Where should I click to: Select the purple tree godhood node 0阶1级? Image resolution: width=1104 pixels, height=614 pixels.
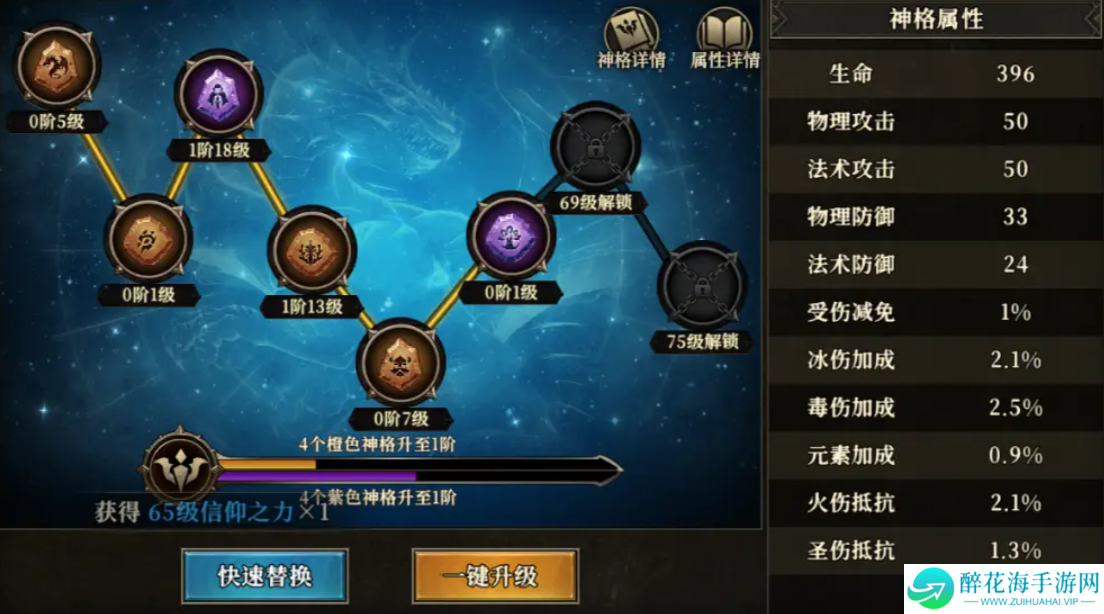click(511, 236)
